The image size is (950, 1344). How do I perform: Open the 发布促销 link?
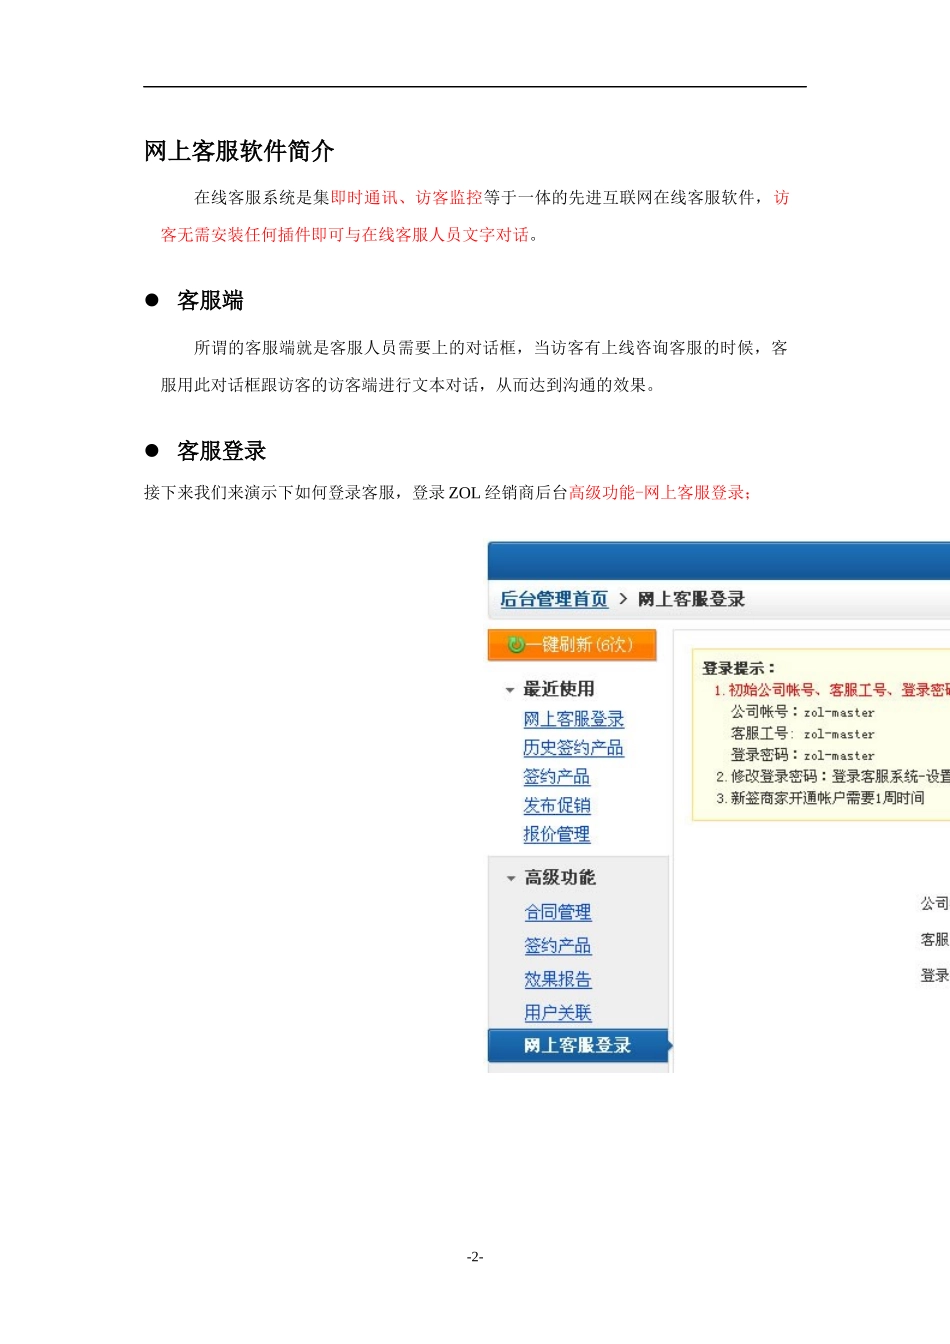pyautogui.click(x=556, y=806)
